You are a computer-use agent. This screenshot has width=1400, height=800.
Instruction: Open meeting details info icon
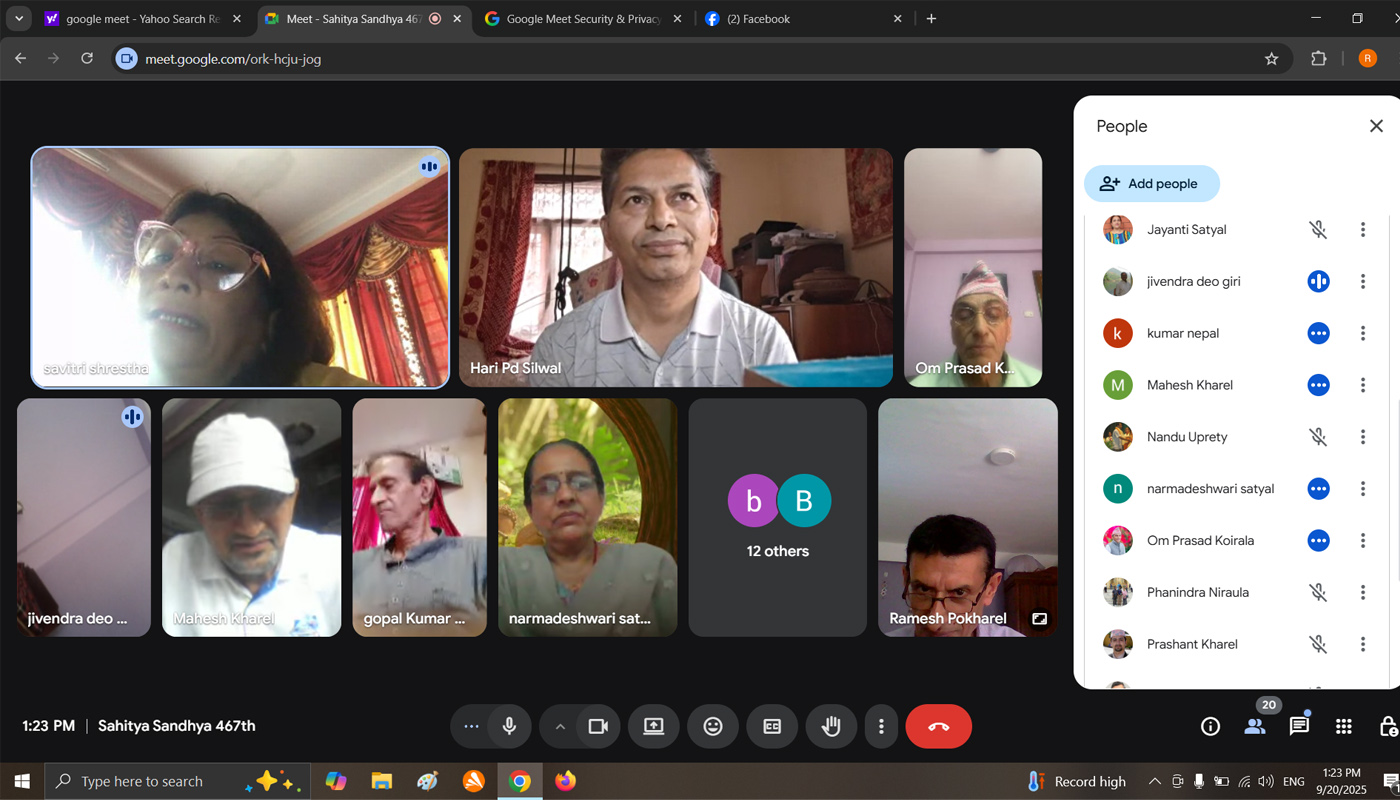[1210, 727]
